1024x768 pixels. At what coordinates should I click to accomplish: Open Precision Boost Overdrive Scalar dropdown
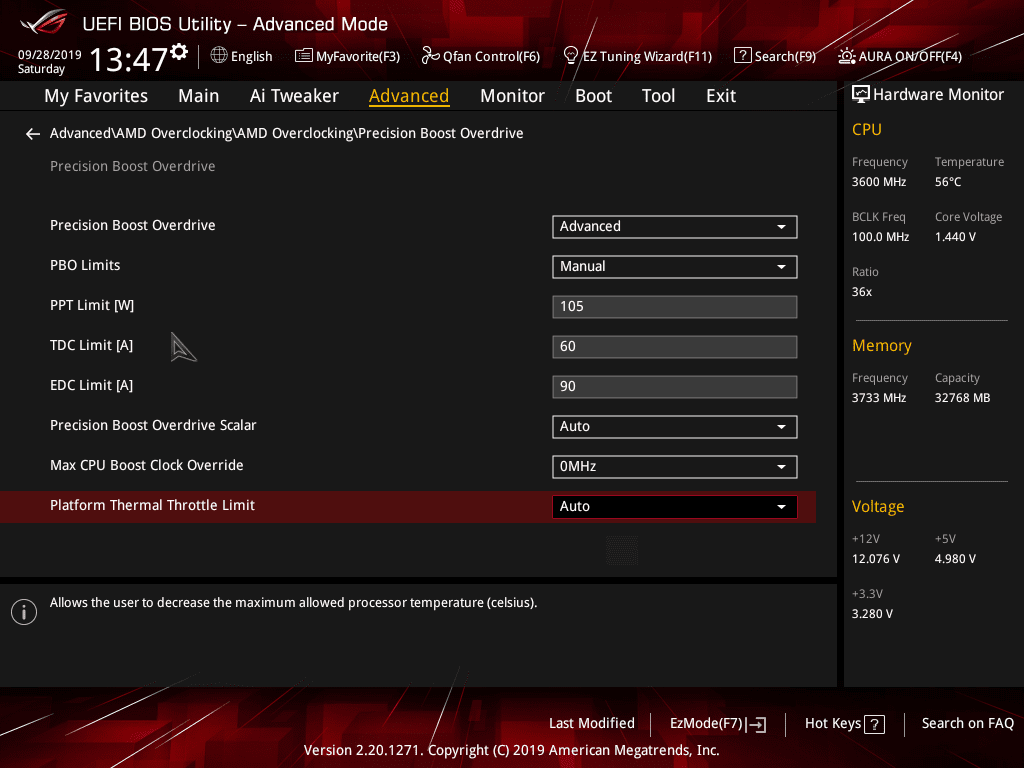[675, 426]
